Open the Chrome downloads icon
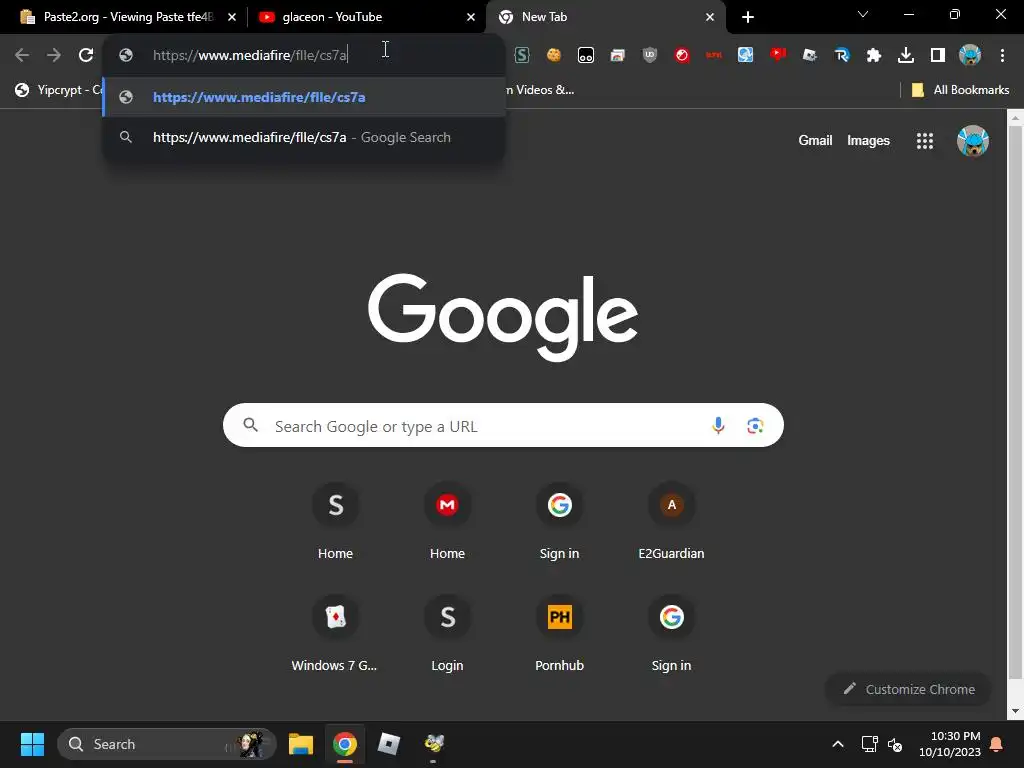This screenshot has height=768, width=1024. coord(906,55)
